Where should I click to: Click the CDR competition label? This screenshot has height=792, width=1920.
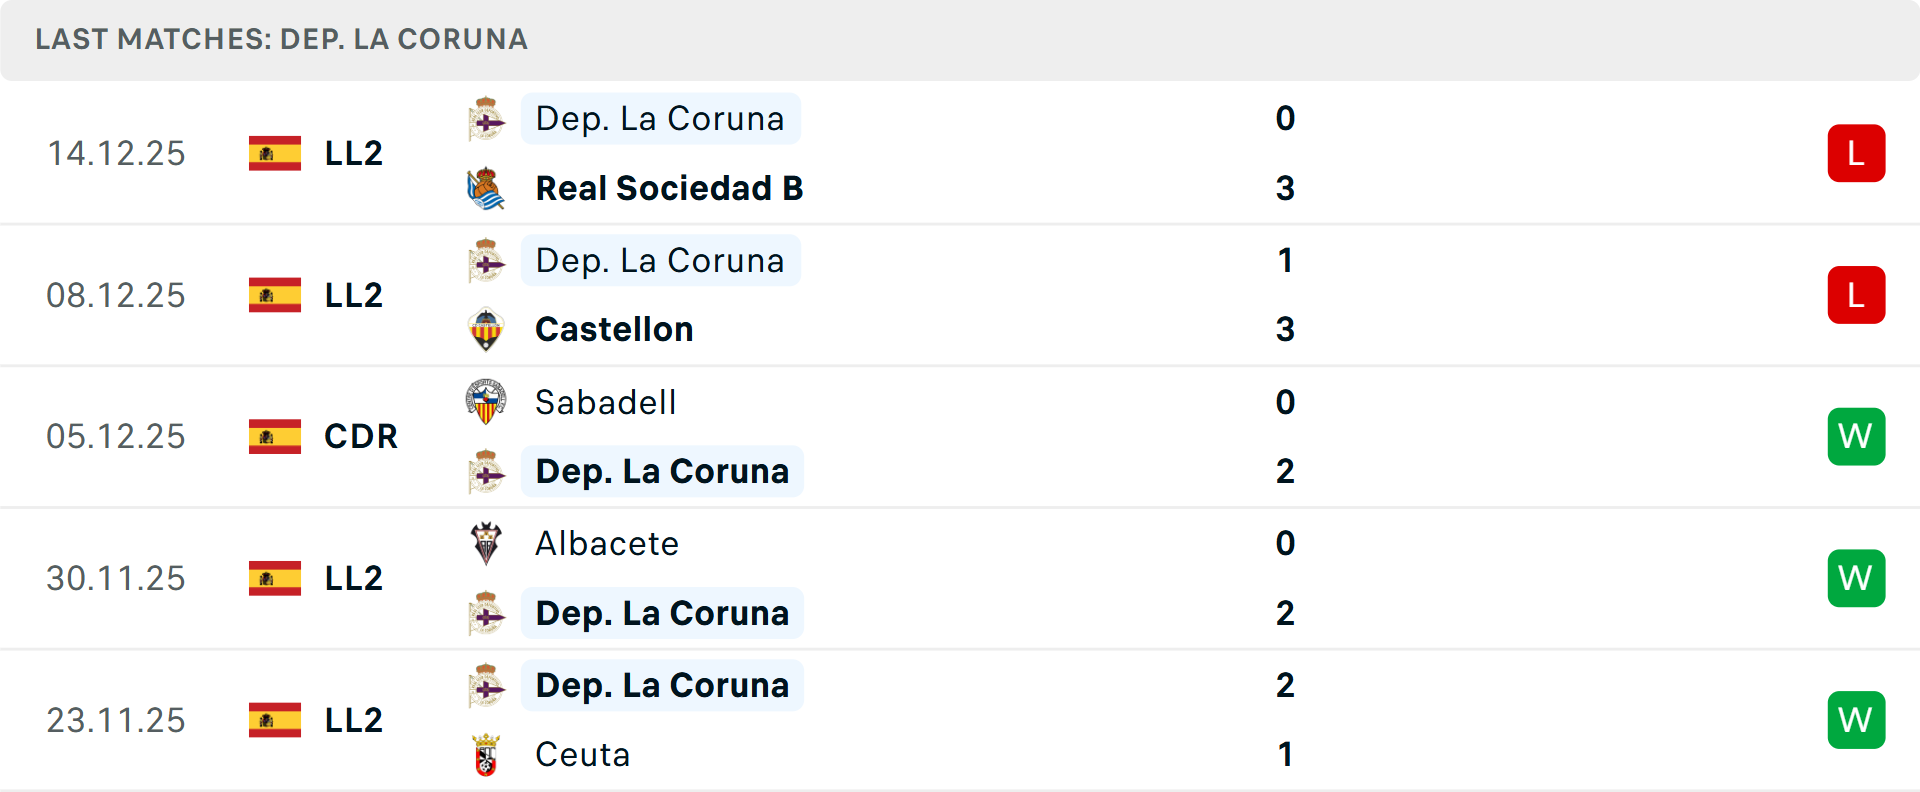361,437
